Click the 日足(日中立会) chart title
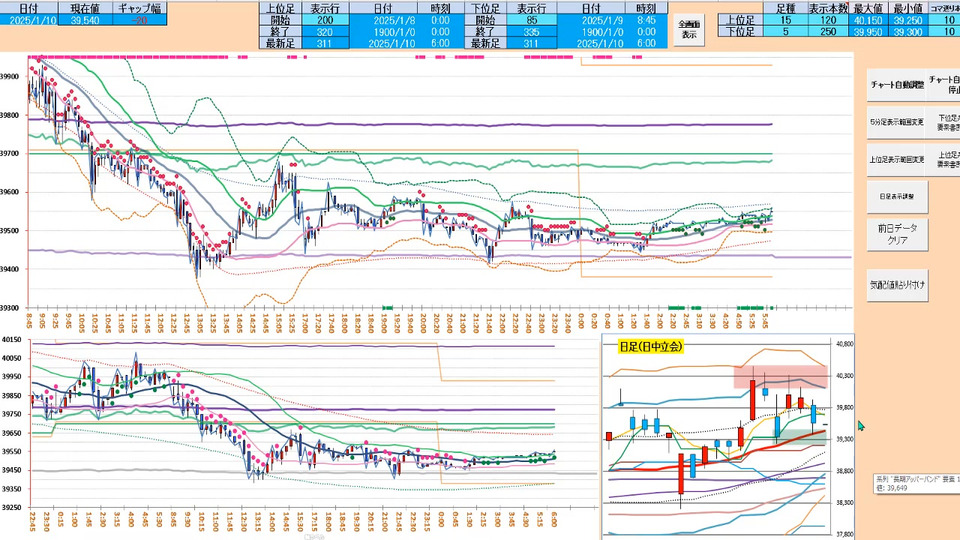960x540 pixels. pyautogui.click(x=650, y=346)
